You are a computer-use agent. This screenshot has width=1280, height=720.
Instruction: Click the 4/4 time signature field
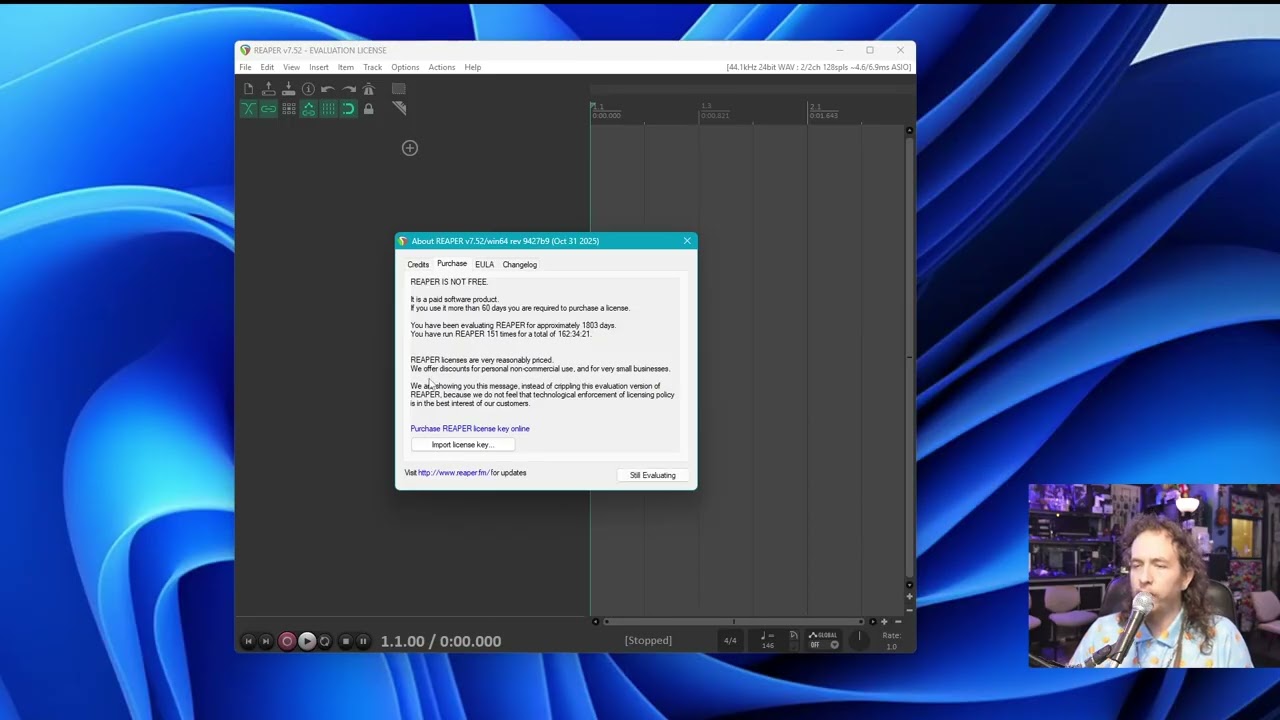tap(730, 641)
